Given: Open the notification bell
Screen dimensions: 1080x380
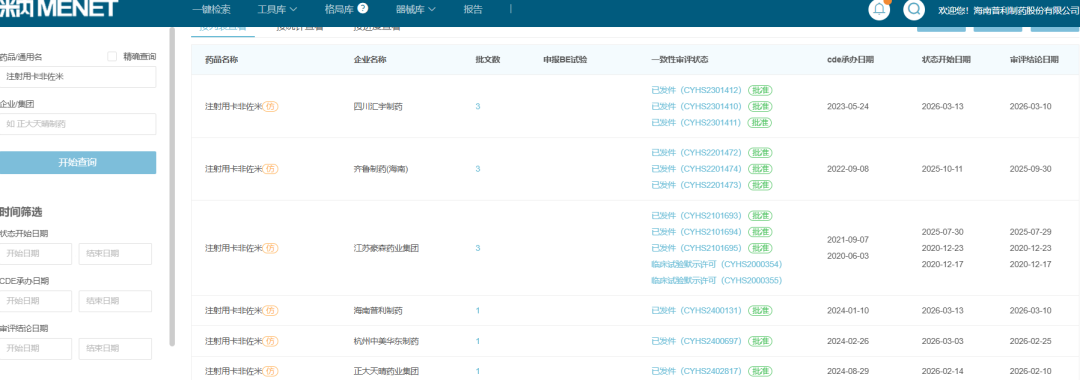Looking at the screenshot, I should (880, 10).
